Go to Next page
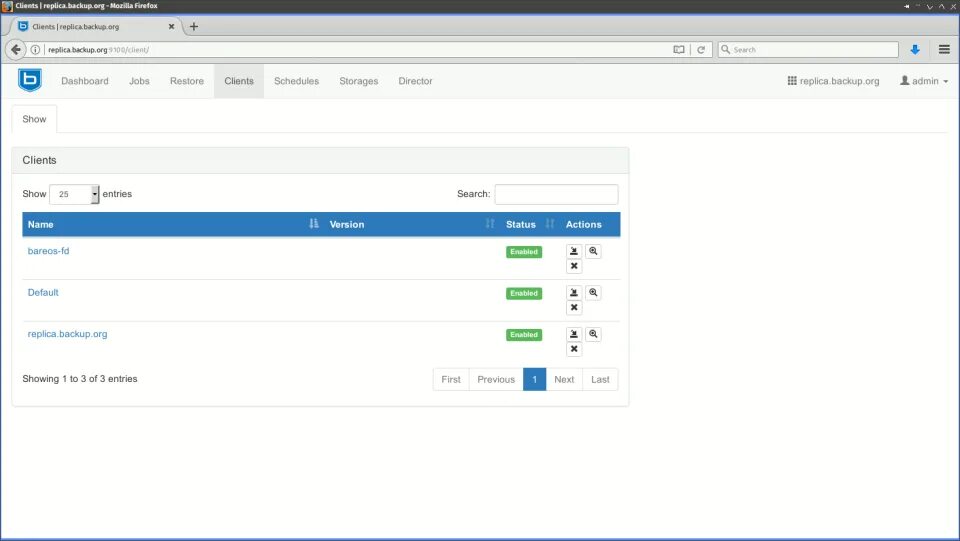 pyautogui.click(x=564, y=379)
